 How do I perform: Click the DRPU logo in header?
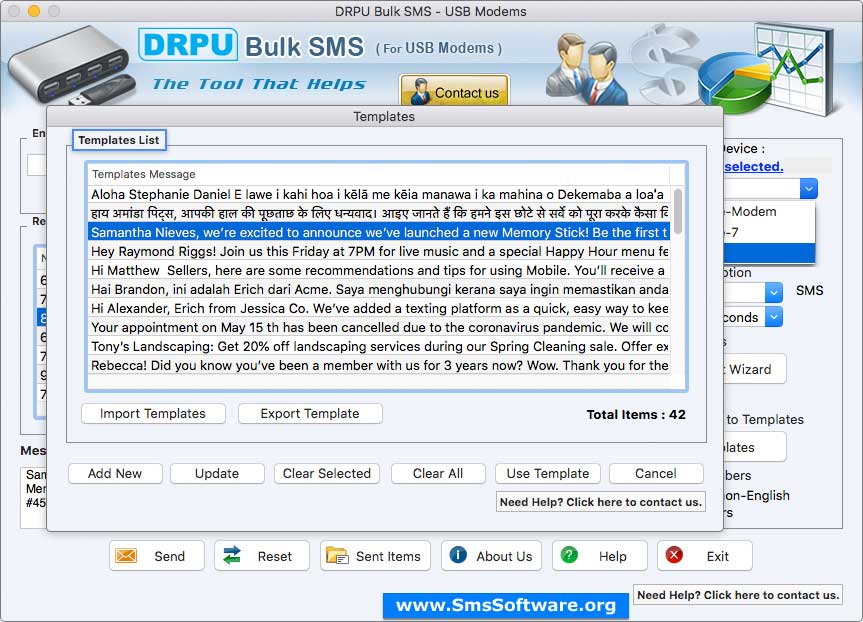(x=188, y=44)
